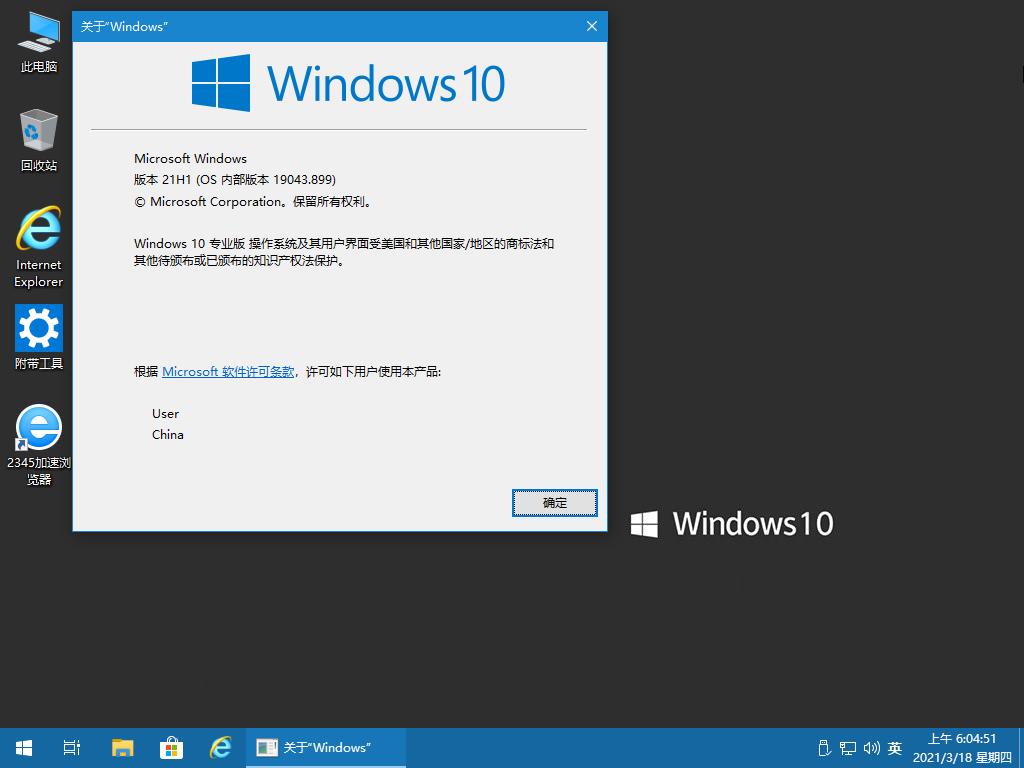Switch input language via 英 indicator
This screenshot has height=768, width=1024.
click(895, 748)
